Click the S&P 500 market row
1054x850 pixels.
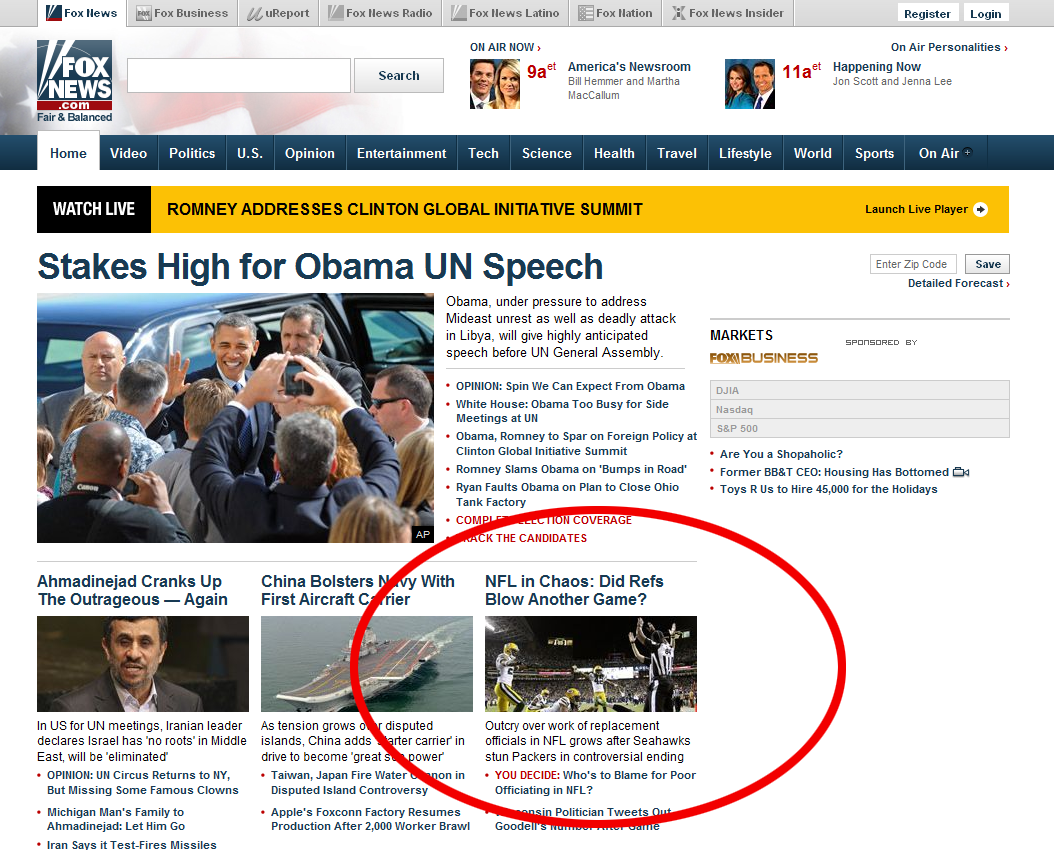click(x=860, y=428)
